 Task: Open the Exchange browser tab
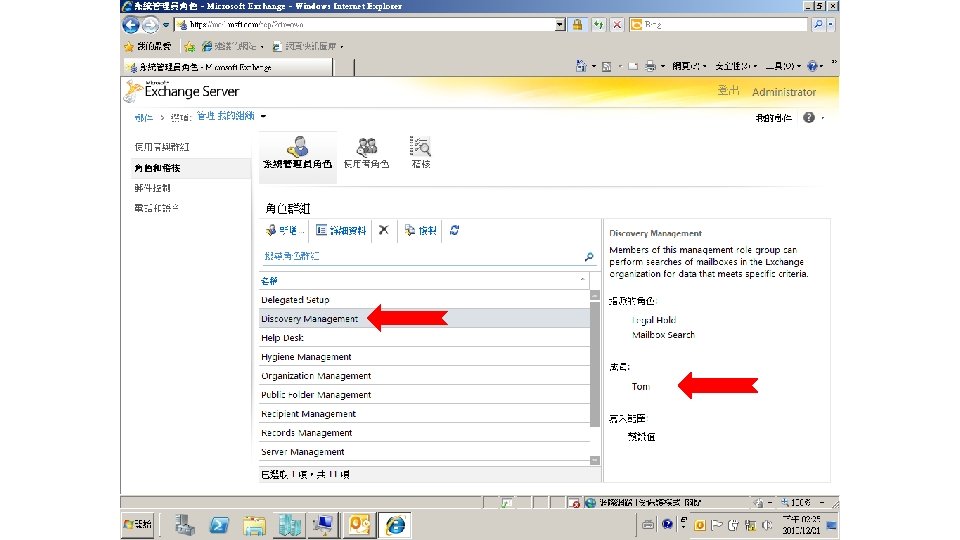pyautogui.click(x=228, y=67)
